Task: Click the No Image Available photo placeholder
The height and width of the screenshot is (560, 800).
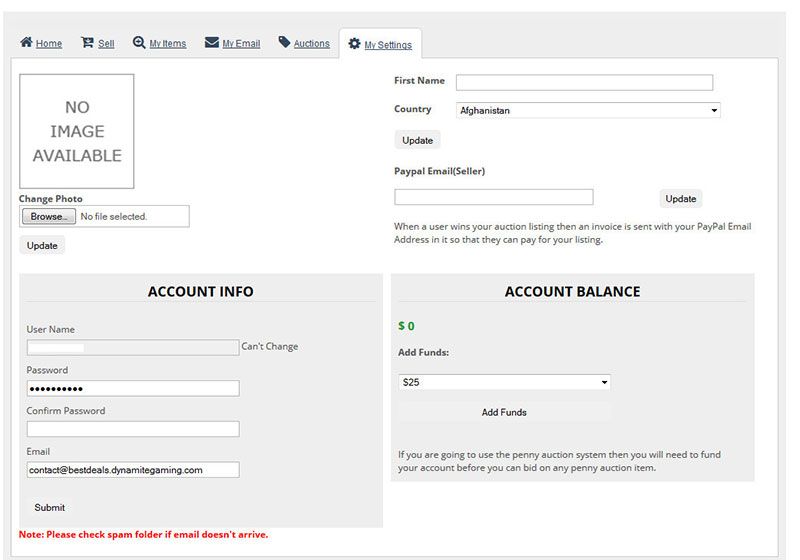Action: (x=77, y=131)
